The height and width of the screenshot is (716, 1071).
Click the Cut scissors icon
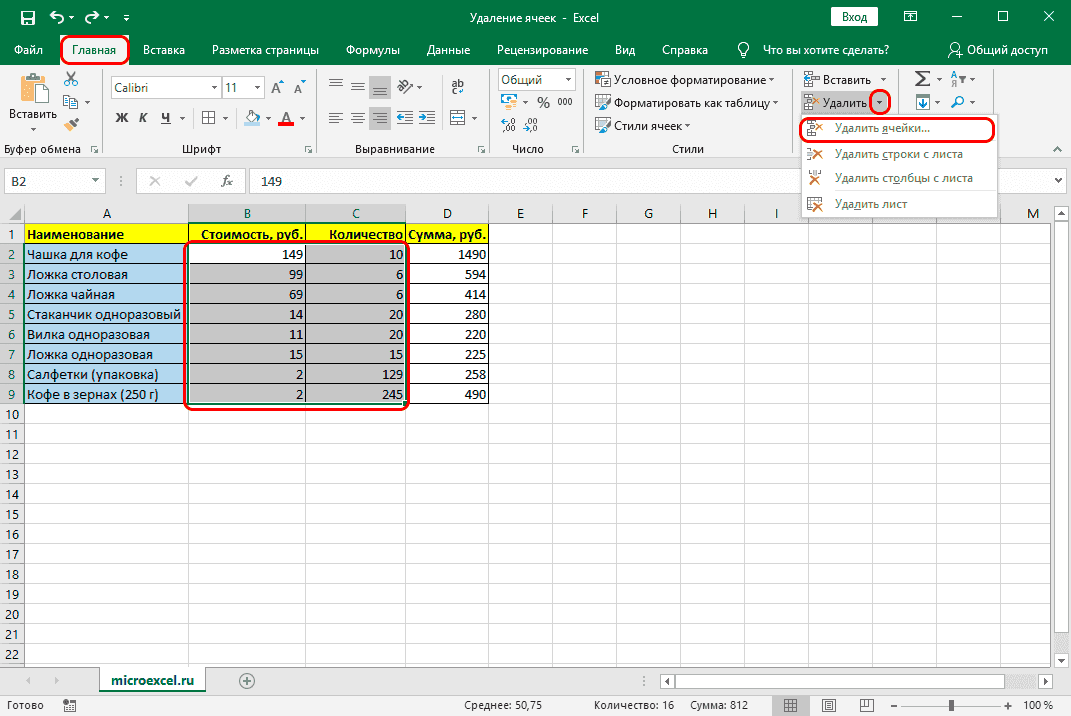[71, 79]
